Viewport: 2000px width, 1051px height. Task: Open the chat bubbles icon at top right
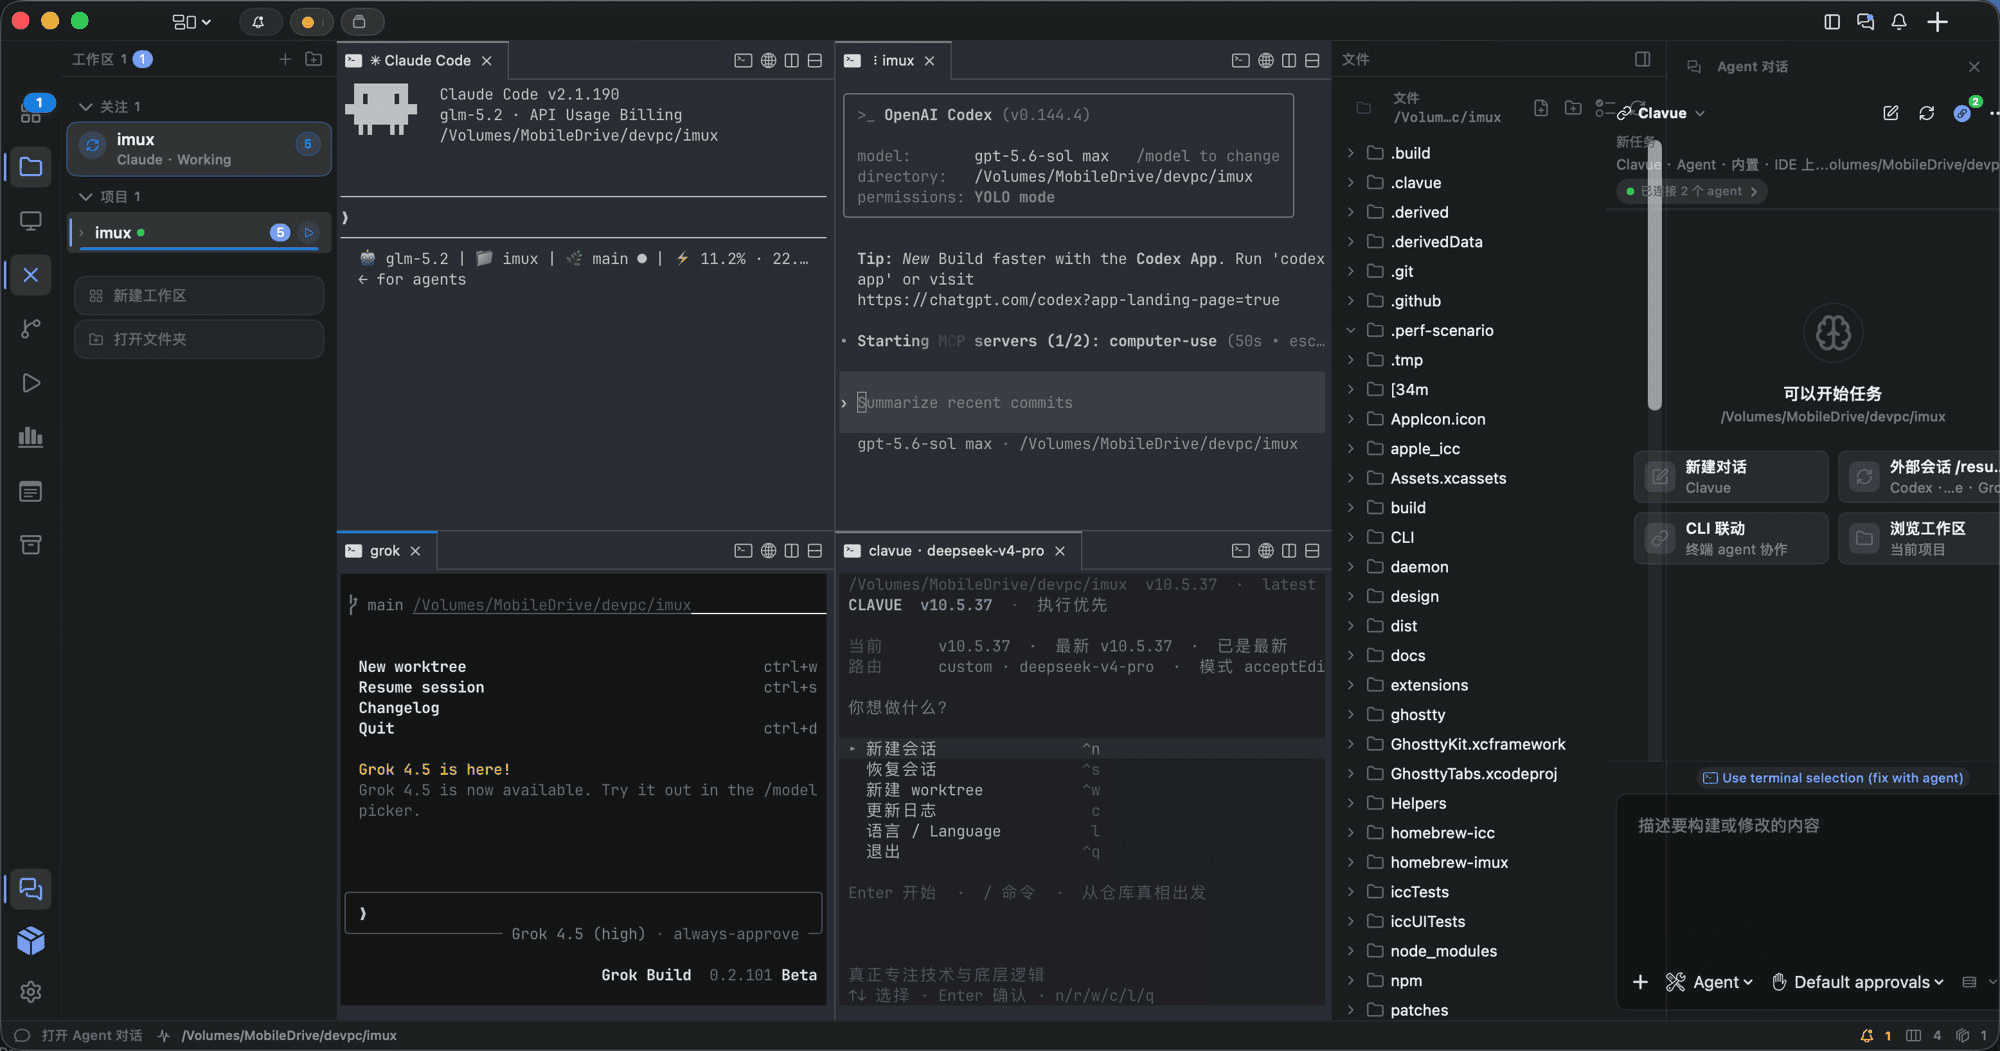click(1865, 21)
